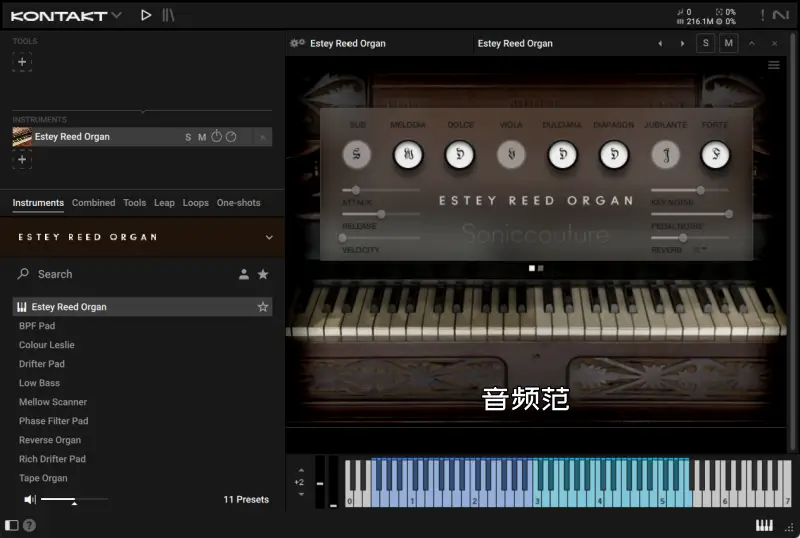This screenshot has width=800, height=538.
Task: Switch to the Combined tab
Action: pos(93,203)
